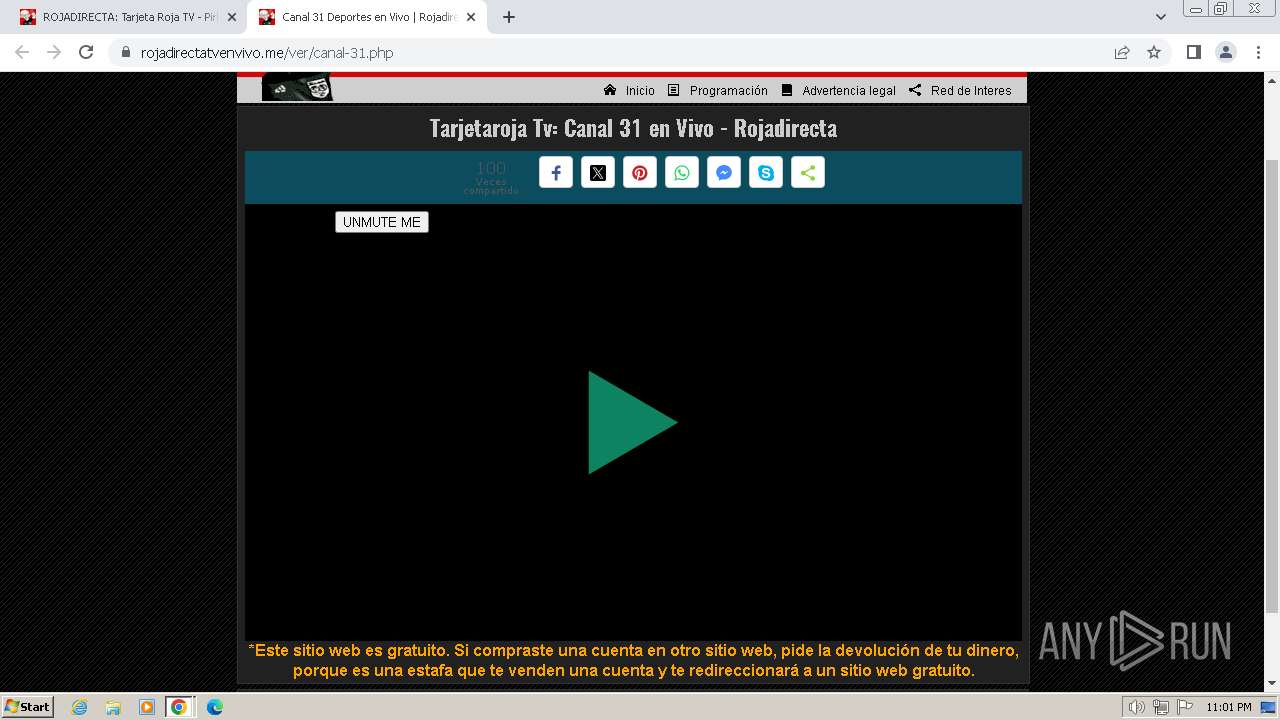This screenshot has width=1280, height=720.
Task: Share the page on Facebook
Action: (556, 173)
